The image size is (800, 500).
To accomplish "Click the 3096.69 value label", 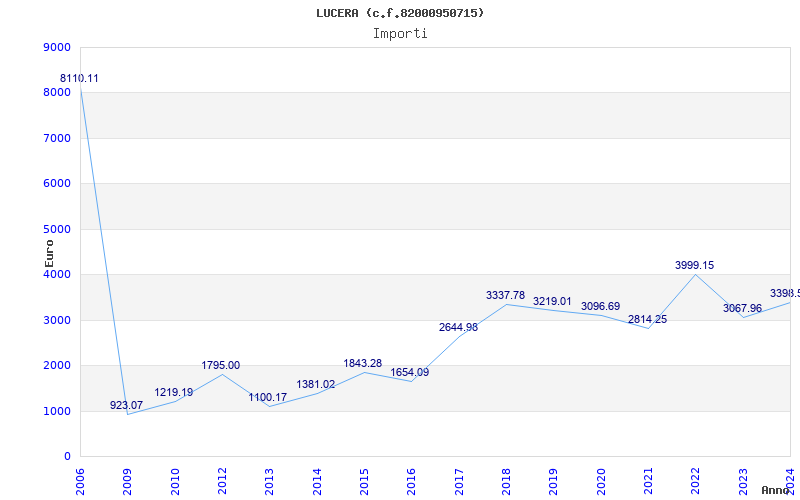I will point(601,307).
